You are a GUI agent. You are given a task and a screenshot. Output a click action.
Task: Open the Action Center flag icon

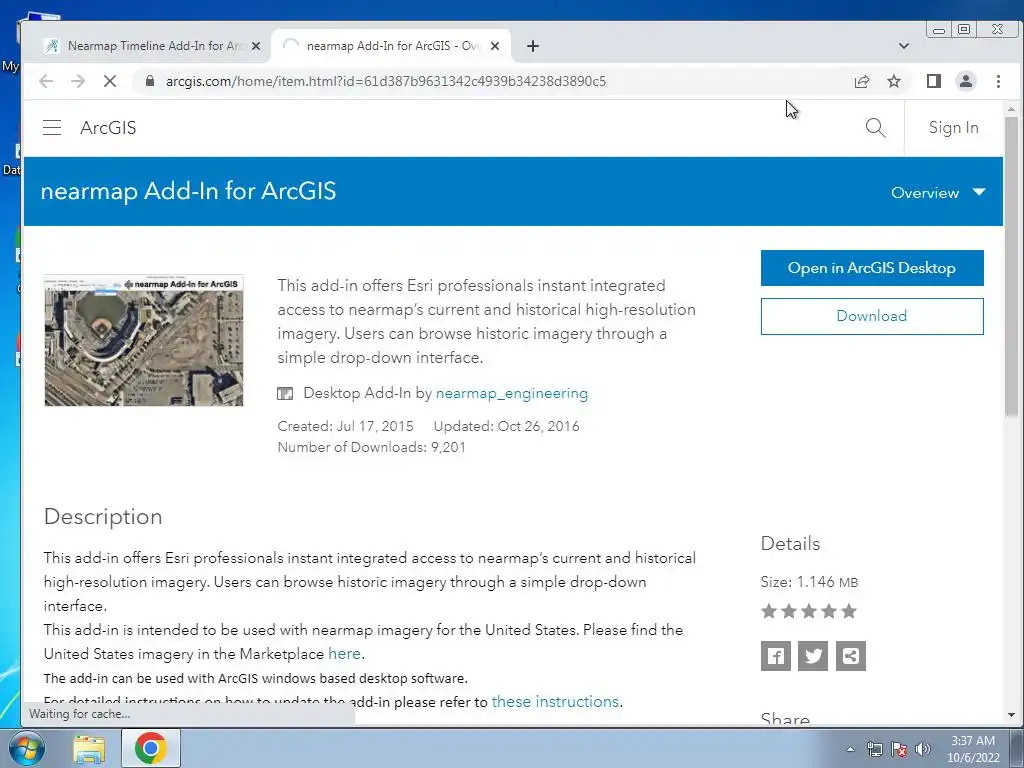tap(899, 749)
